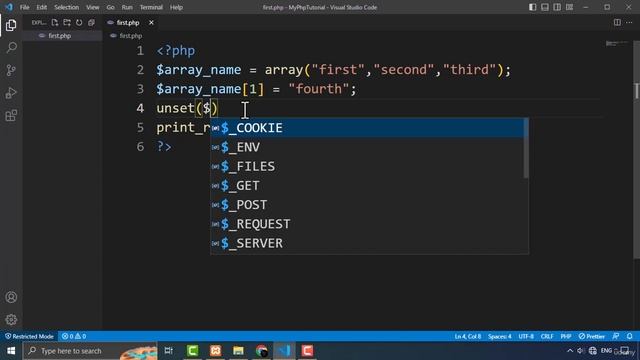Toggle the primary side bar layout icon
Screen dimensions: 640x360
tap(533, 7)
